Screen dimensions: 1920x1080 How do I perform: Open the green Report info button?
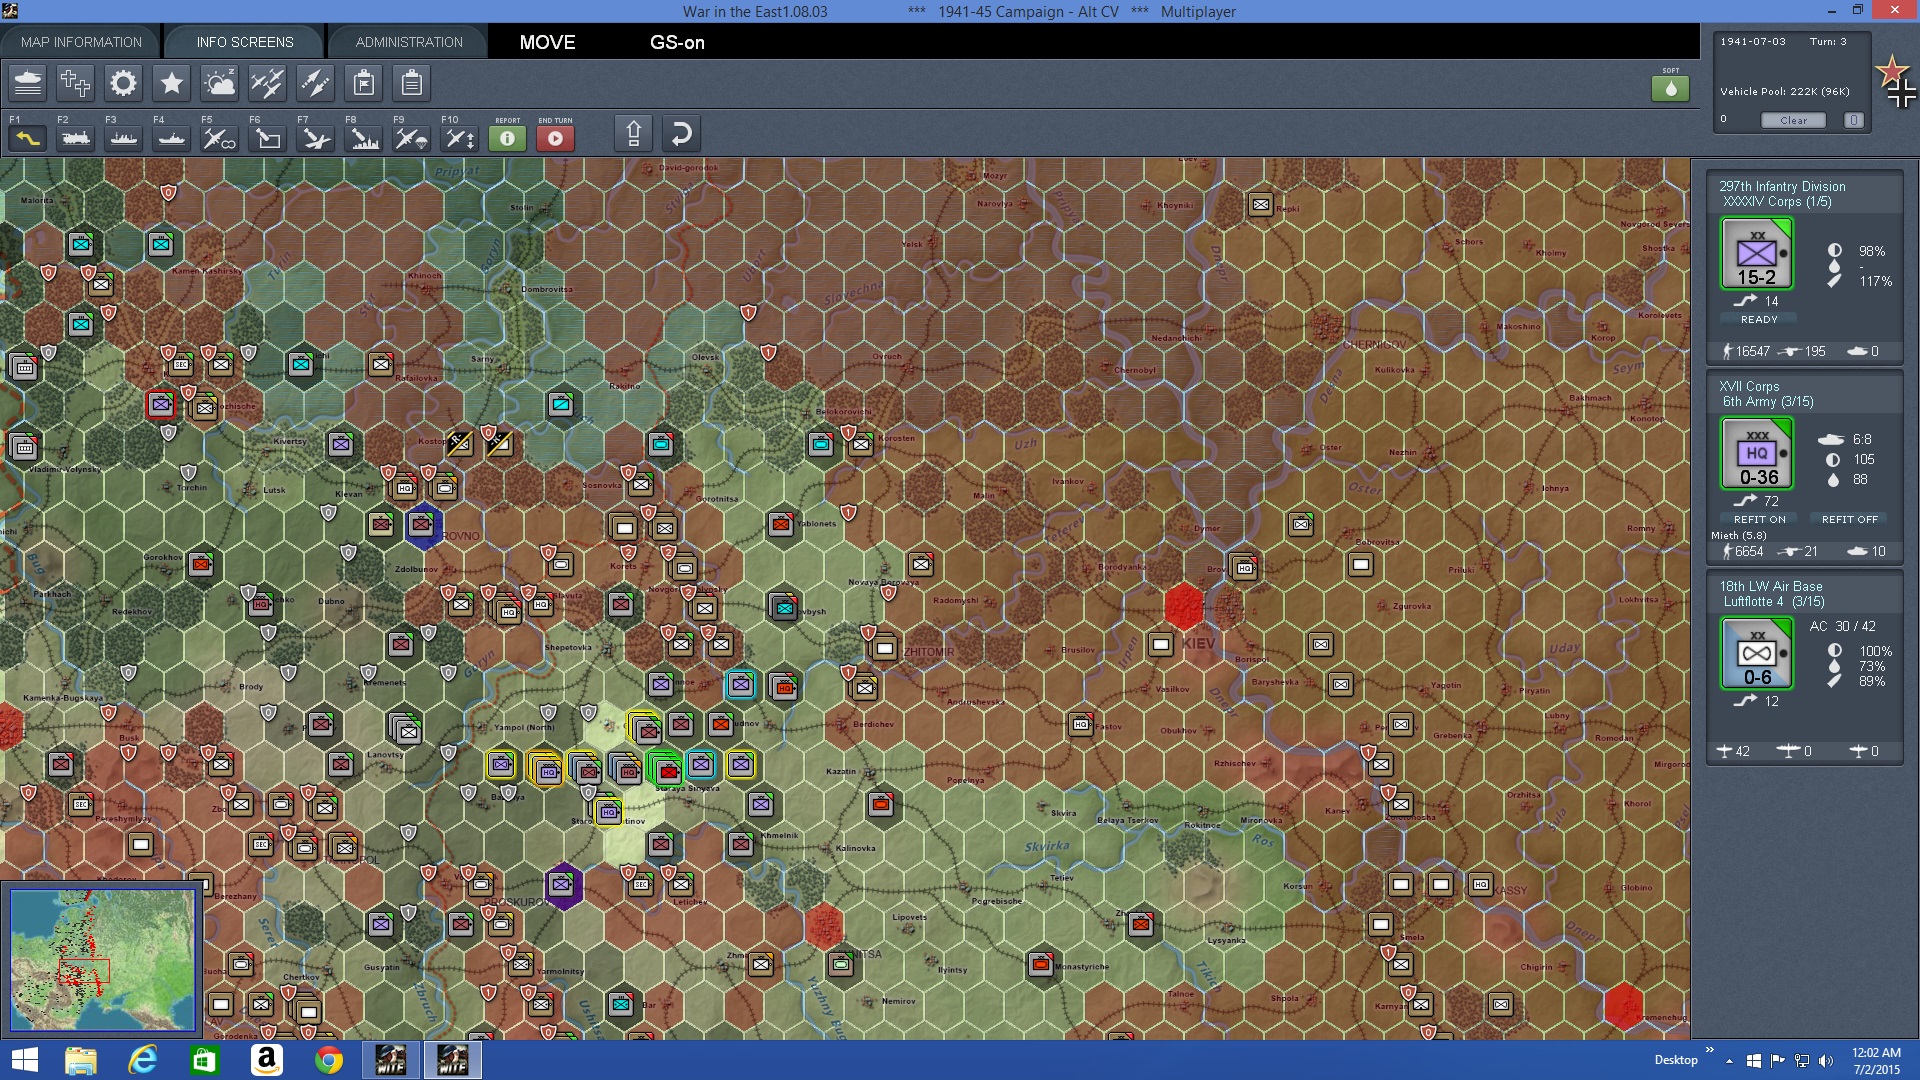(507, 138)
